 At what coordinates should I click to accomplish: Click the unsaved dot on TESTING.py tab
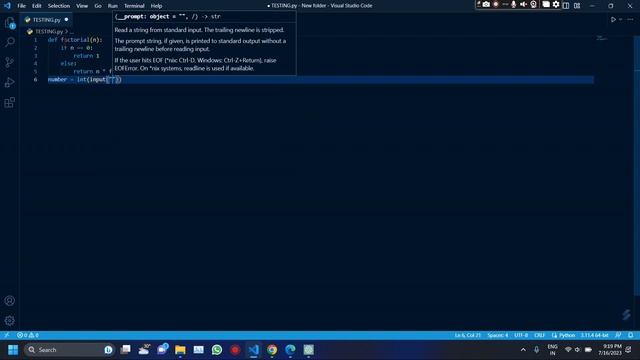tap(66, 20)
